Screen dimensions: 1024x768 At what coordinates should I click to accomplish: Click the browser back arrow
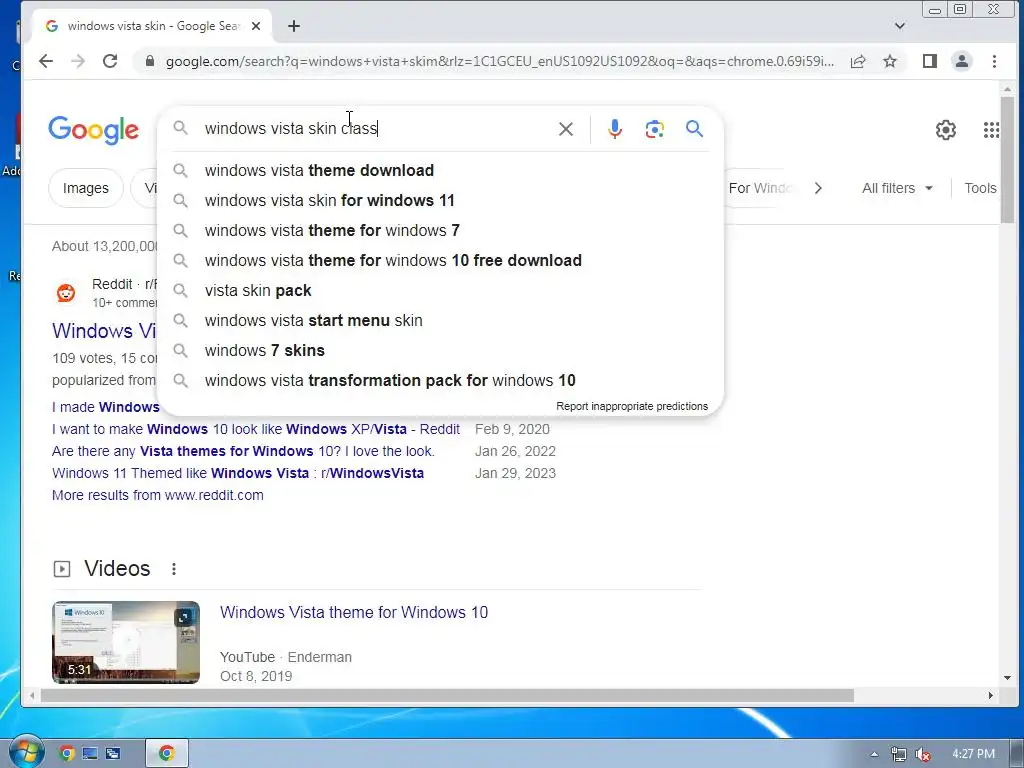coord(46,61)
